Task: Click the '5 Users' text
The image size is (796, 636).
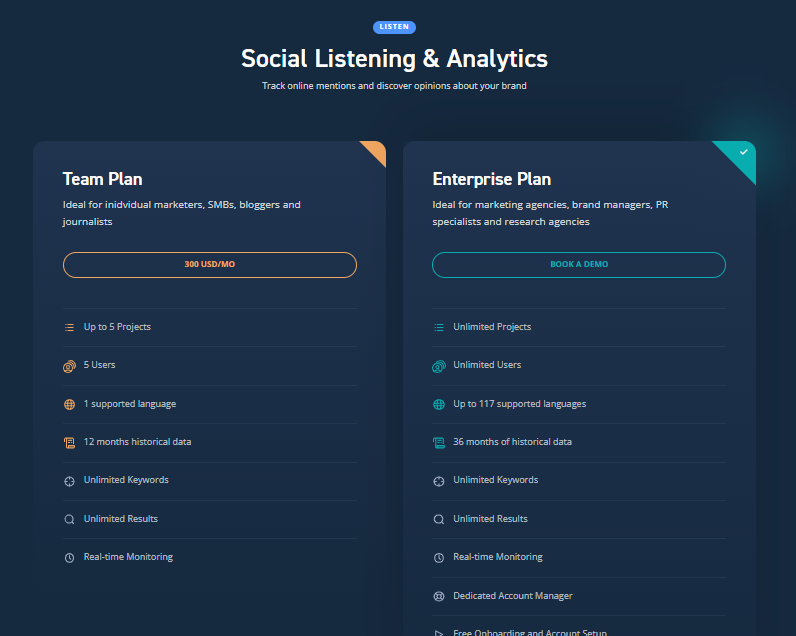Action: tap(100, 365)
